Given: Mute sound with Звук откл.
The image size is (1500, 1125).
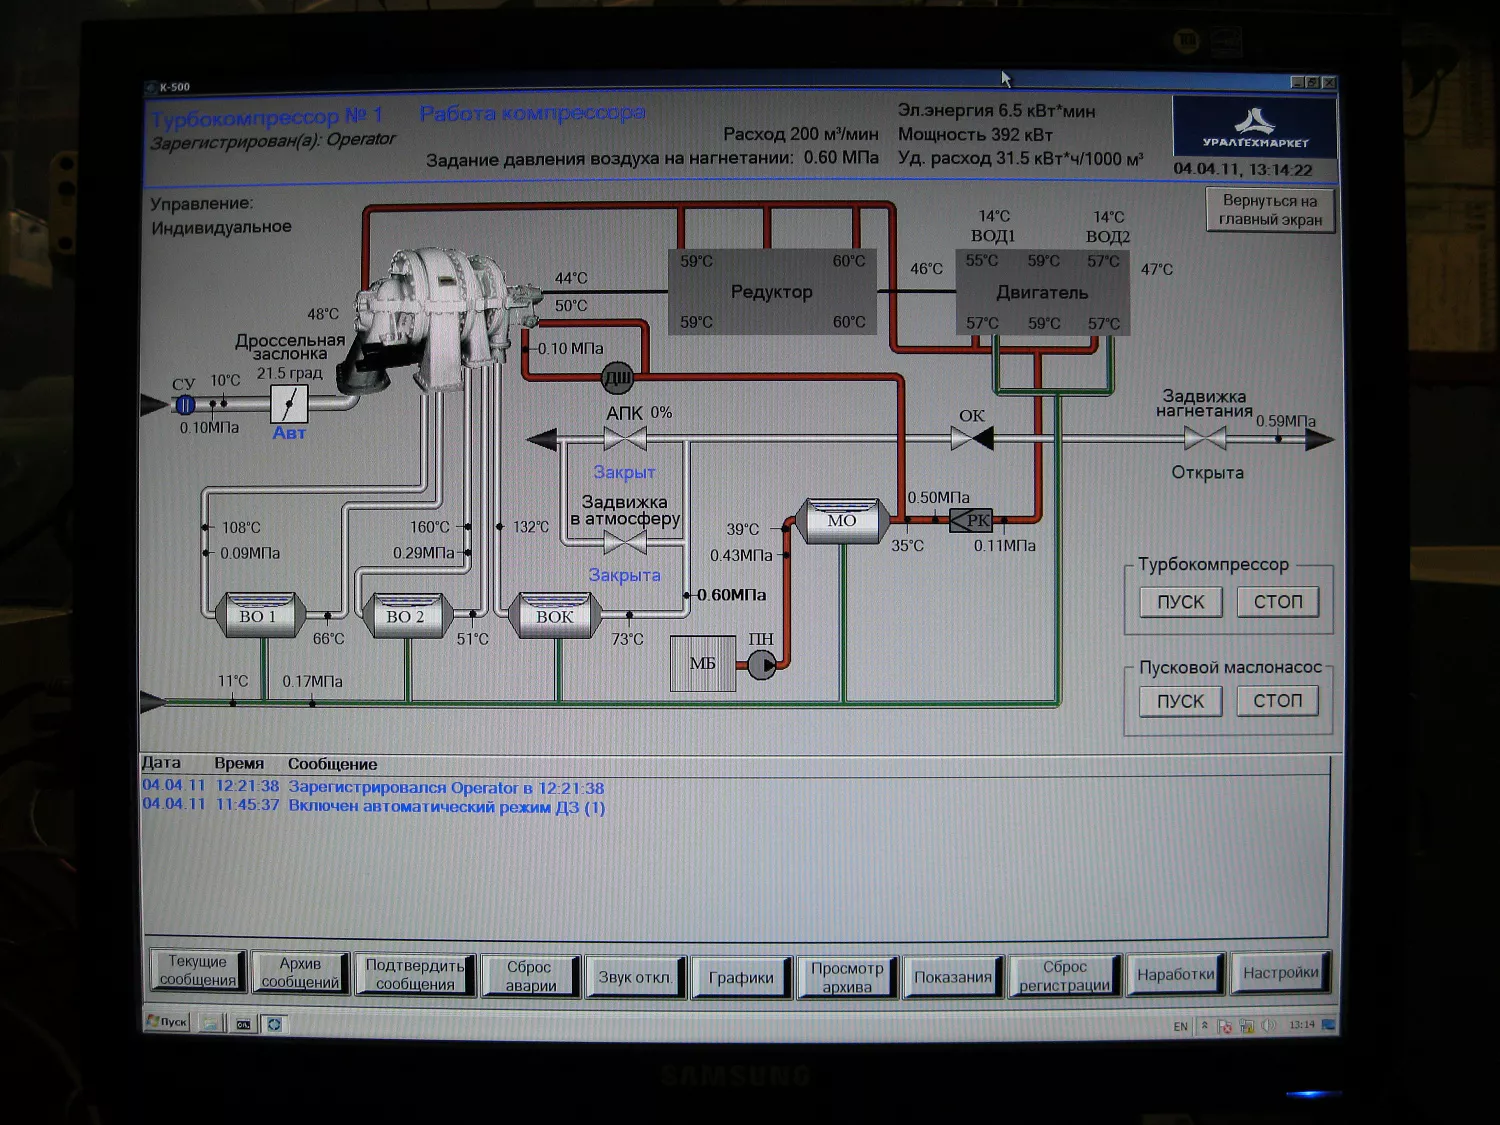Looking at the screenshot, I should (634, 976).
